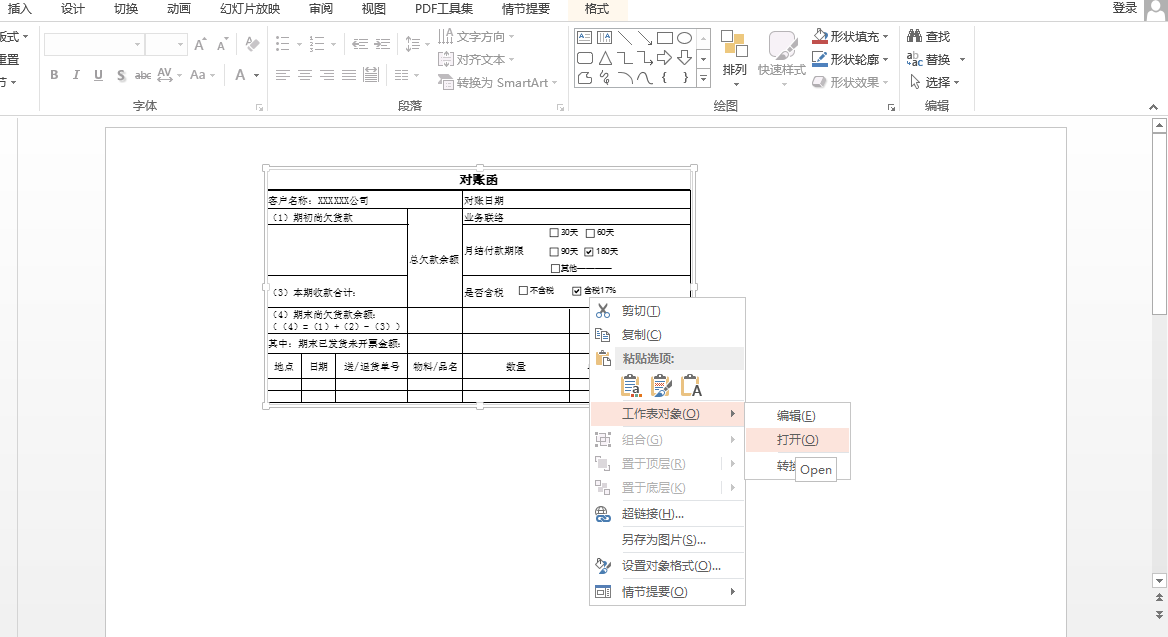Toggle text Shadow formatting

121,75
